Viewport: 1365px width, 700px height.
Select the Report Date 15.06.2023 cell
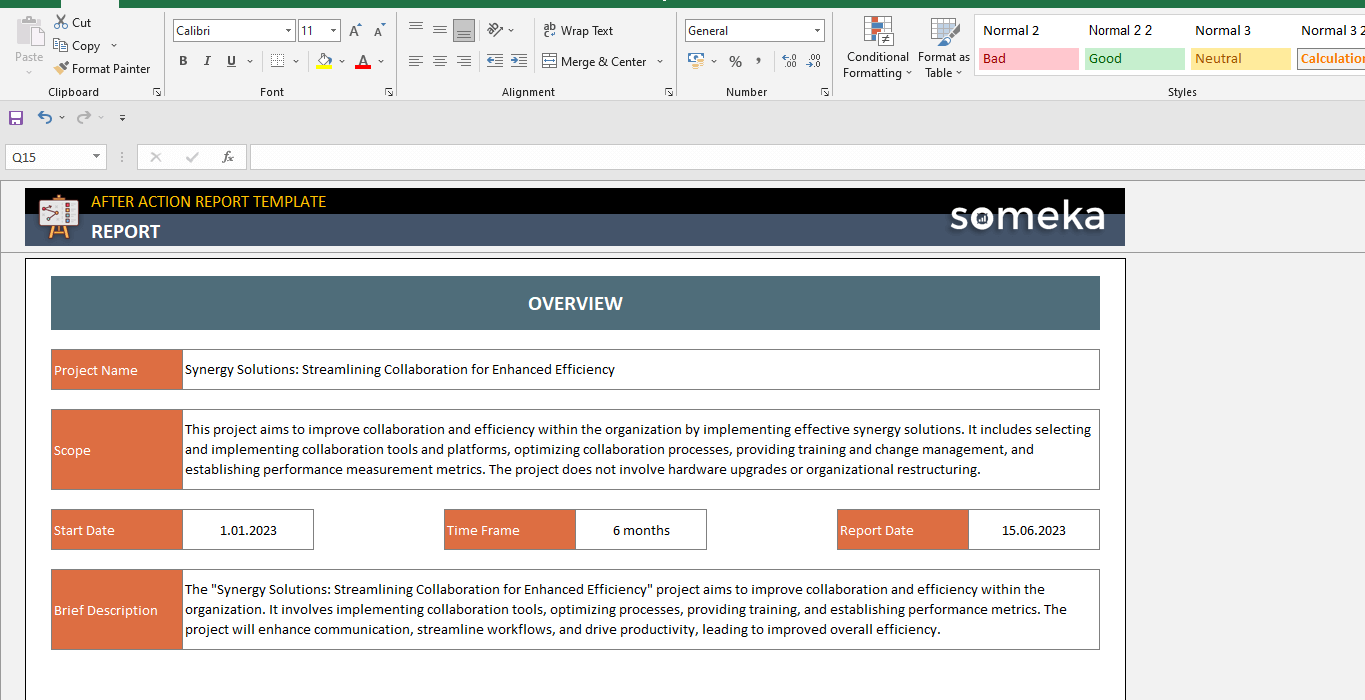click(1034, 530)
